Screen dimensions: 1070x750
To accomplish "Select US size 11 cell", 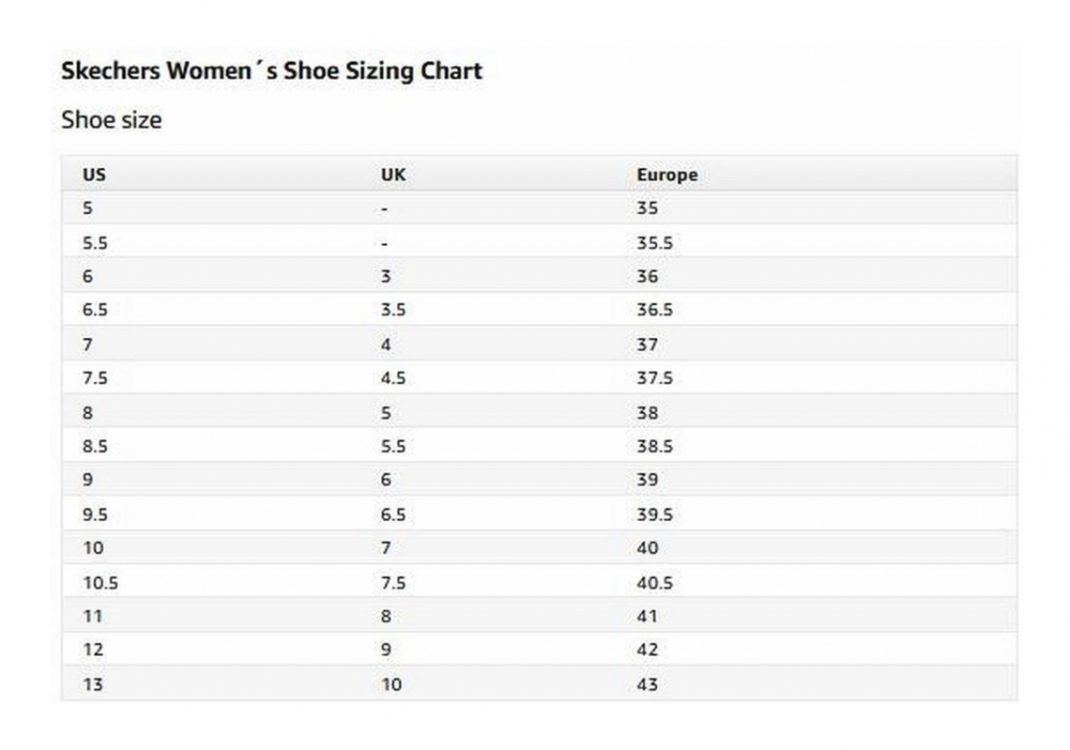I will click(92, 617).
